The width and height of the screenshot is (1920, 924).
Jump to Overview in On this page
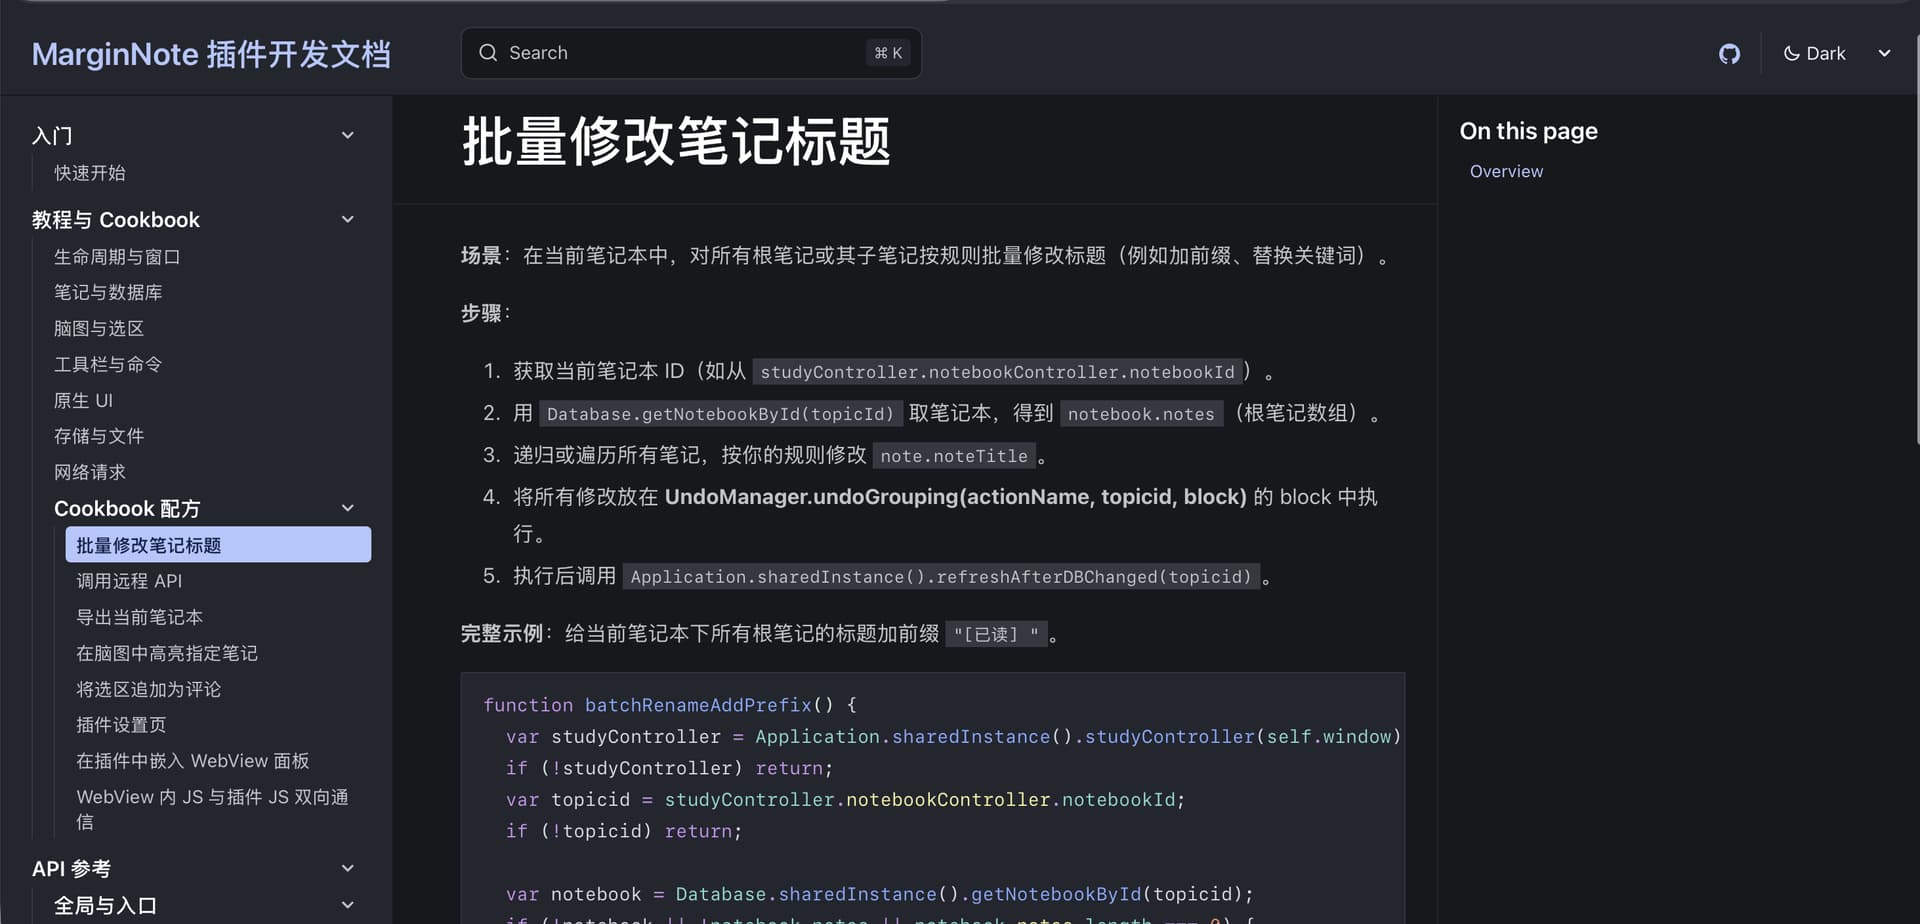pyautogui.click(x=1506, y=171)
